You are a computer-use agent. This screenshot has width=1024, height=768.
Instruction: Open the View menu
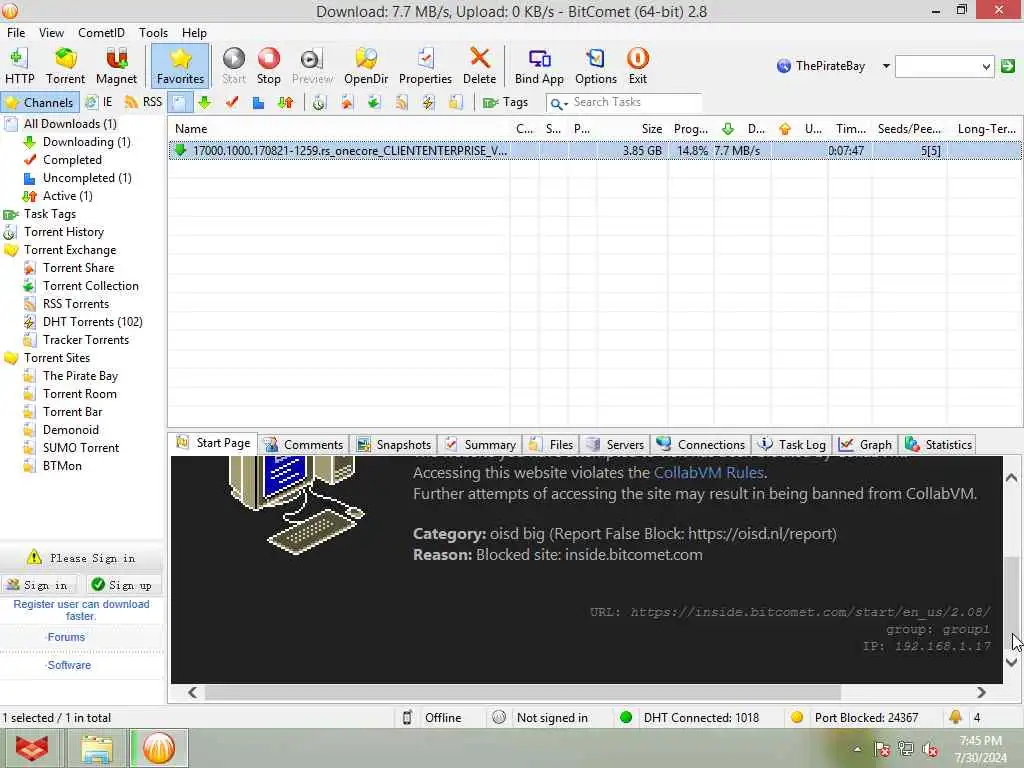coord(51,33)
